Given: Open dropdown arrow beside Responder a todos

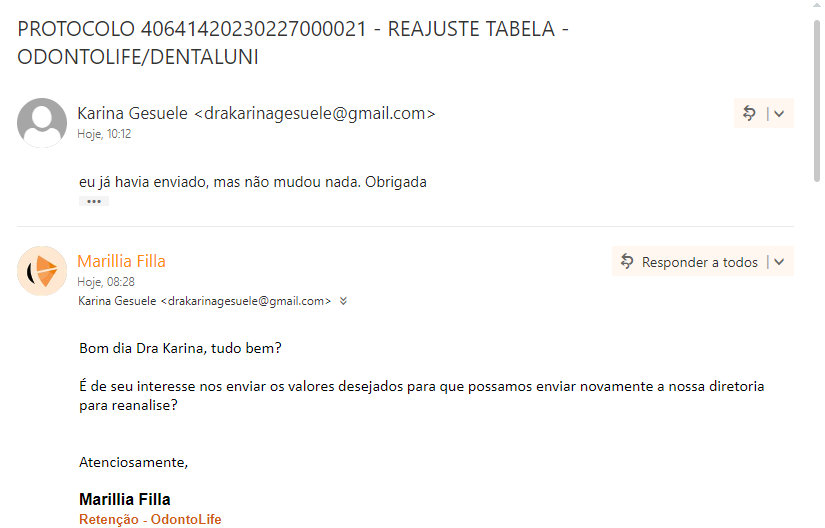Looking at the screenshot, I should coord(779,262).
